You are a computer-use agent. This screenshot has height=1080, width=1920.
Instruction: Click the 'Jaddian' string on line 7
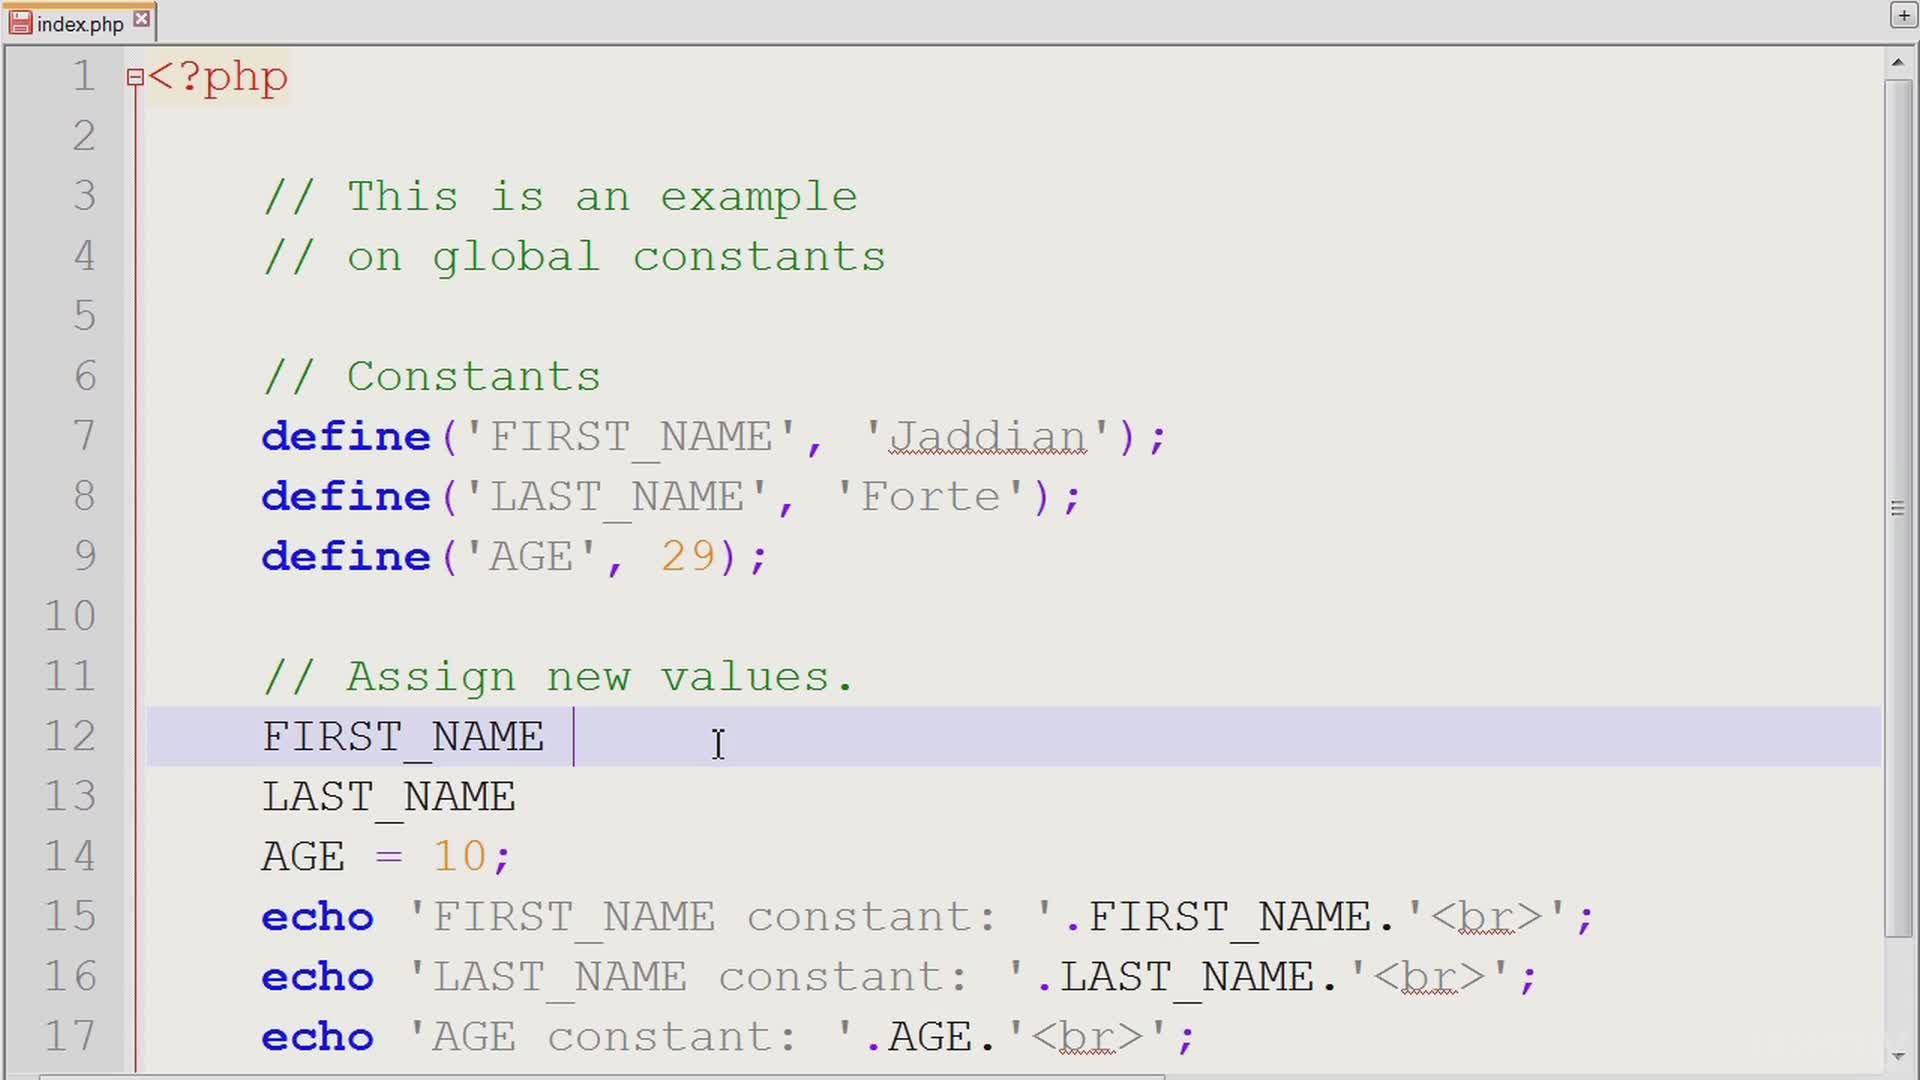tap(986, 437)
